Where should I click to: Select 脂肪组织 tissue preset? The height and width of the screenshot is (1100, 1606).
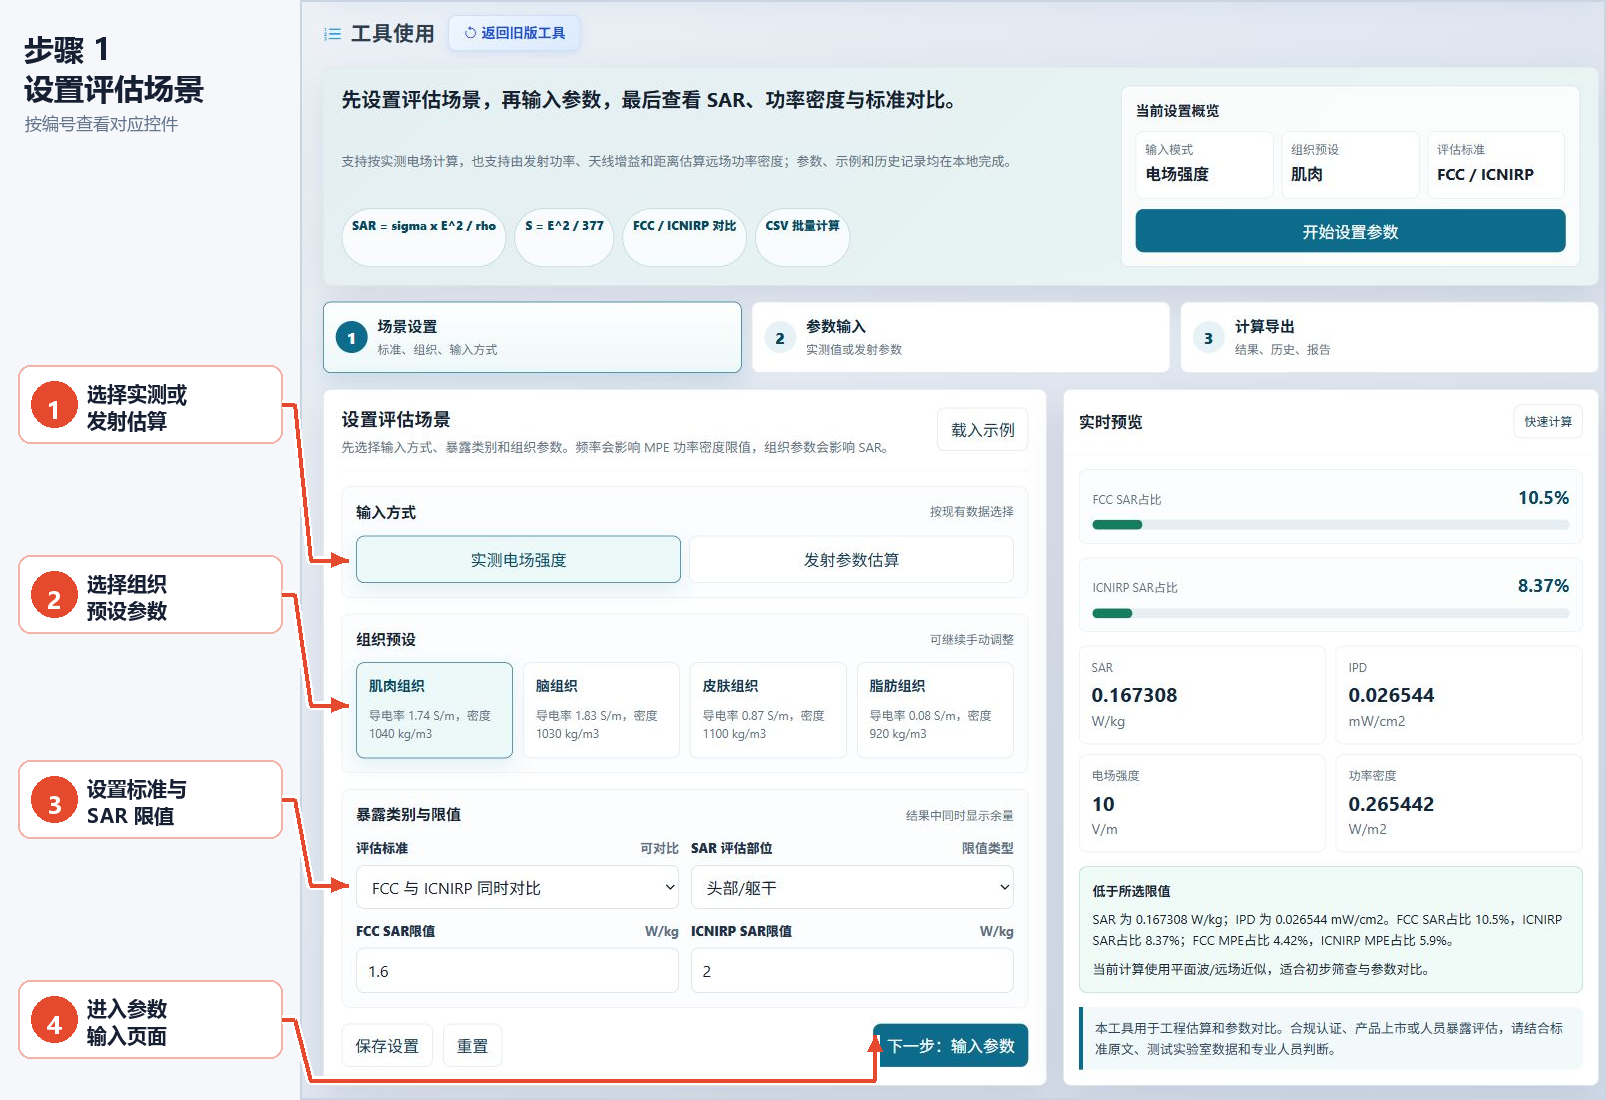point(935,710)
